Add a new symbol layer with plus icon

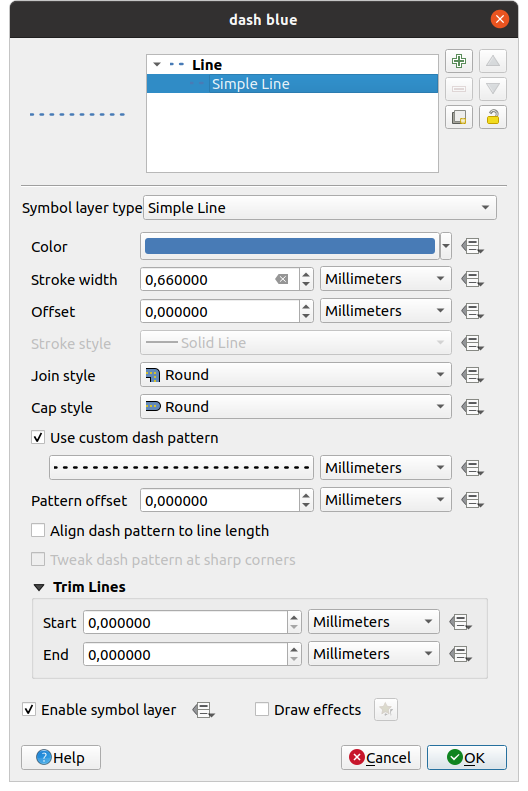pyautogui.click(x=458, y=62)
